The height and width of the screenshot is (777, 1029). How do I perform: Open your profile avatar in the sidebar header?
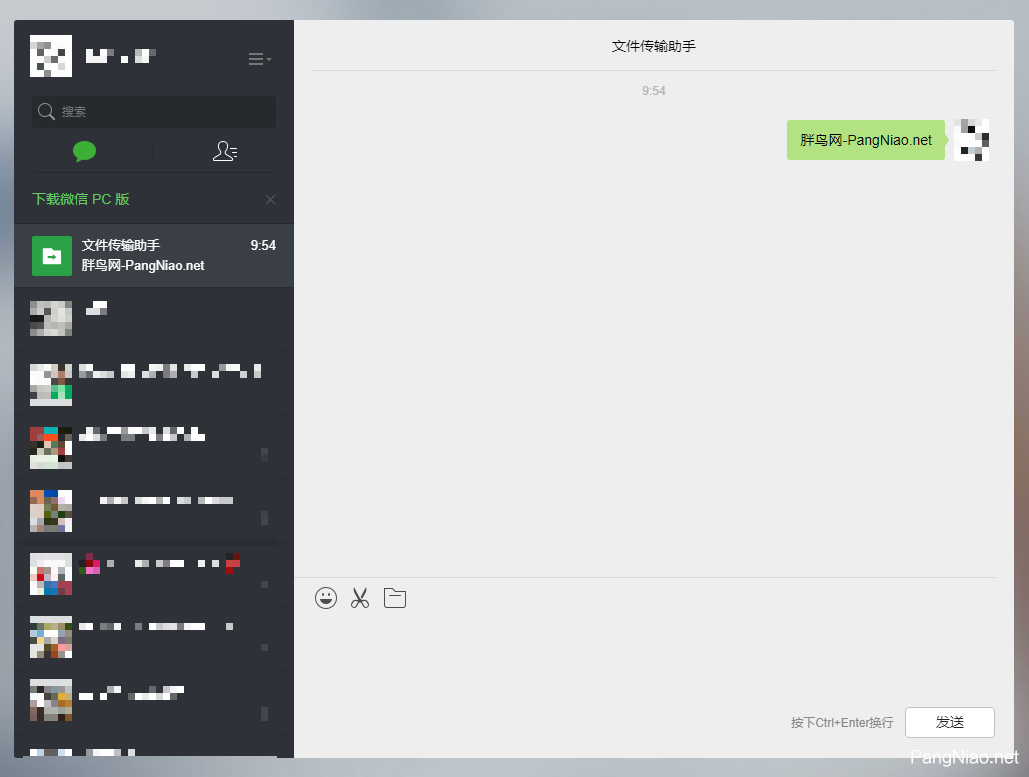(x=51, y=56)
